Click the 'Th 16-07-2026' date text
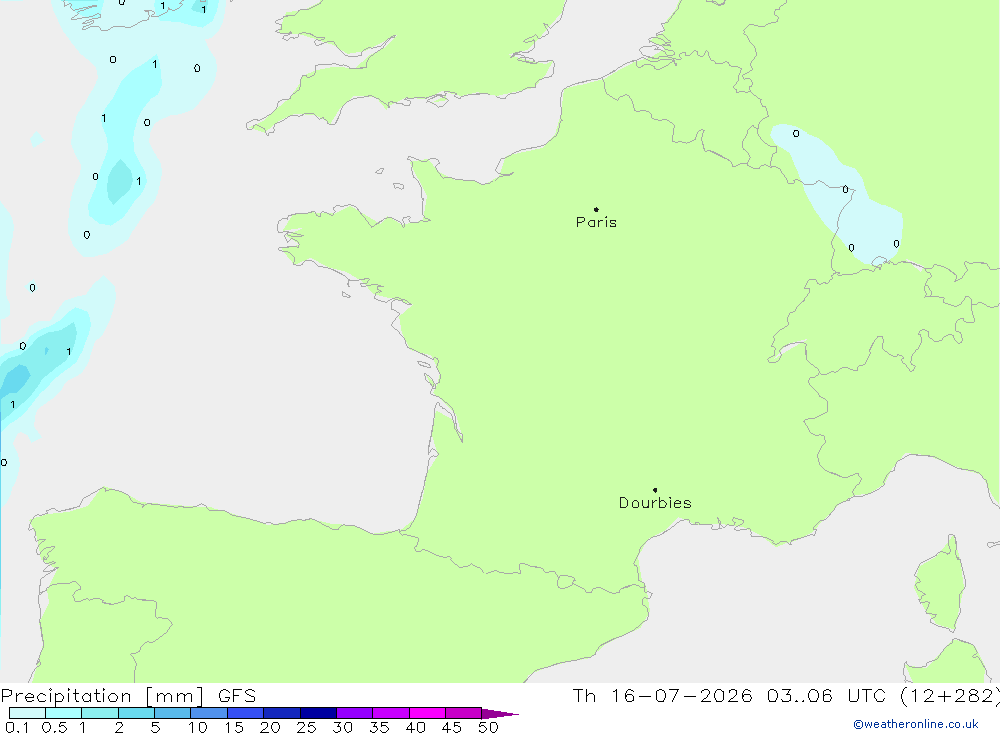 pyautogui.click(x=662, y=696)
